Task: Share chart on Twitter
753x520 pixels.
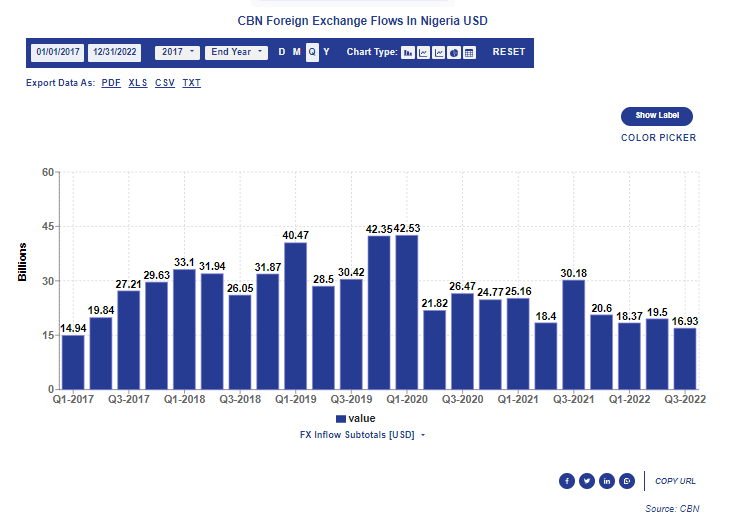Action: coord(587,481)
